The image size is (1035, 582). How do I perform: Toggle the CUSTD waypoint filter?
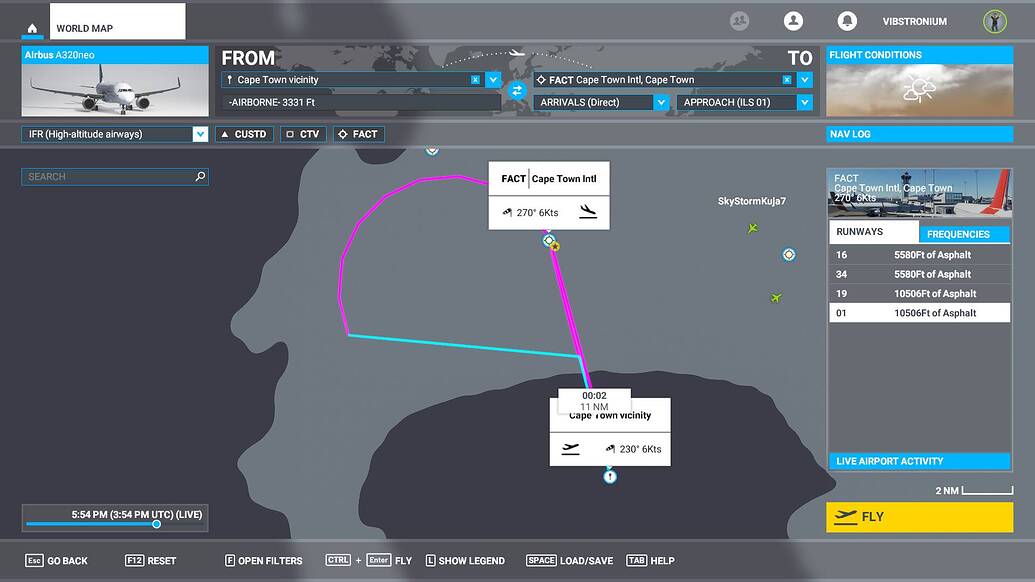(244, 133)
